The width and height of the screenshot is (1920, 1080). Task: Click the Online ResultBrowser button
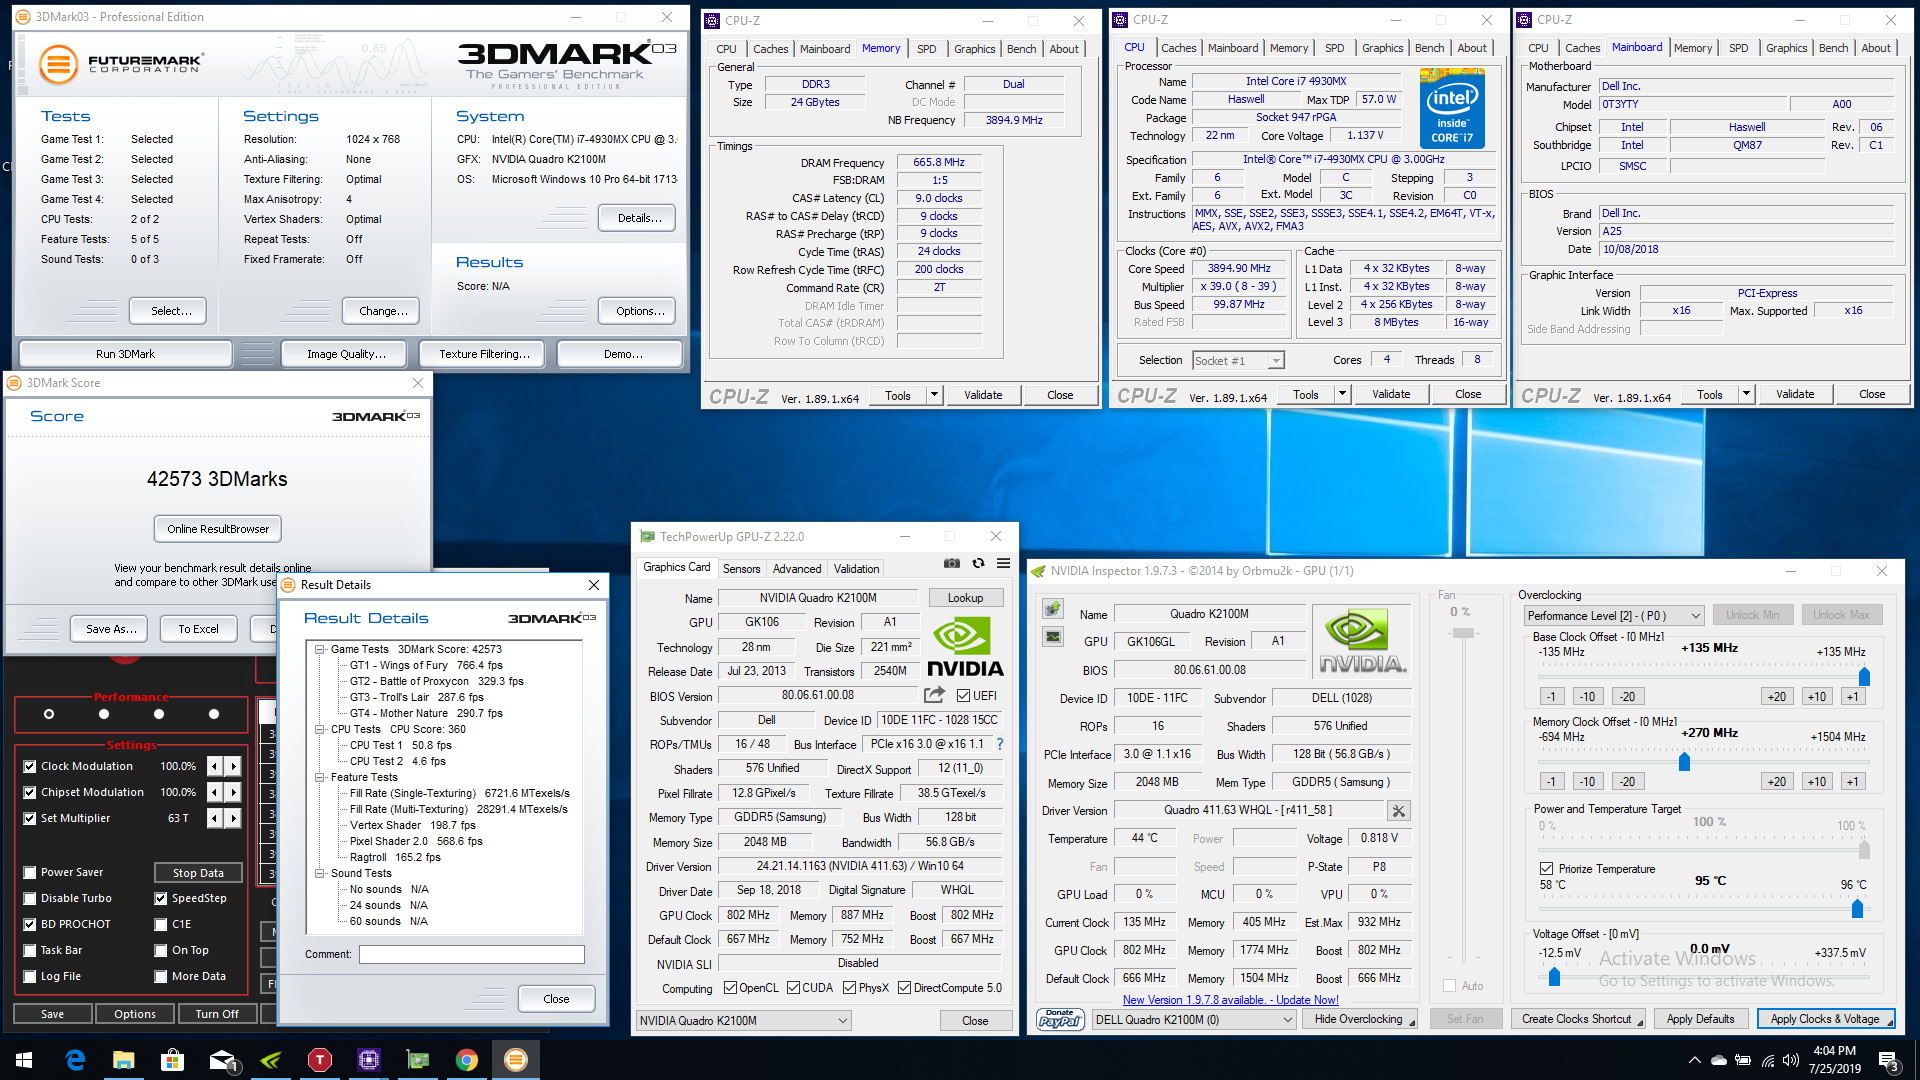pos(218,529)
